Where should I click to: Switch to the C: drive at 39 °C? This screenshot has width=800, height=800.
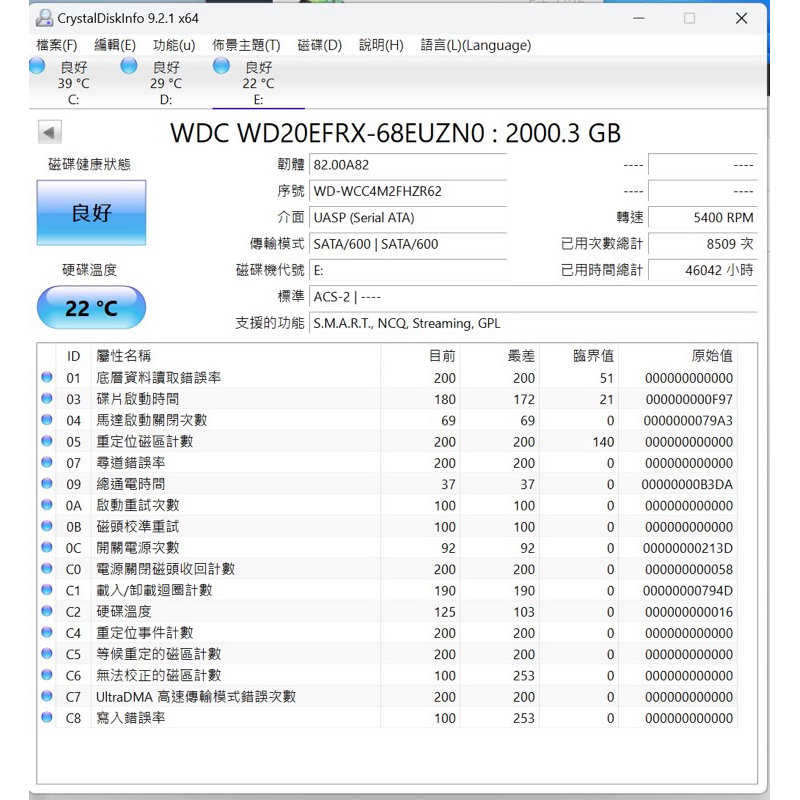[x=73, y=83]
